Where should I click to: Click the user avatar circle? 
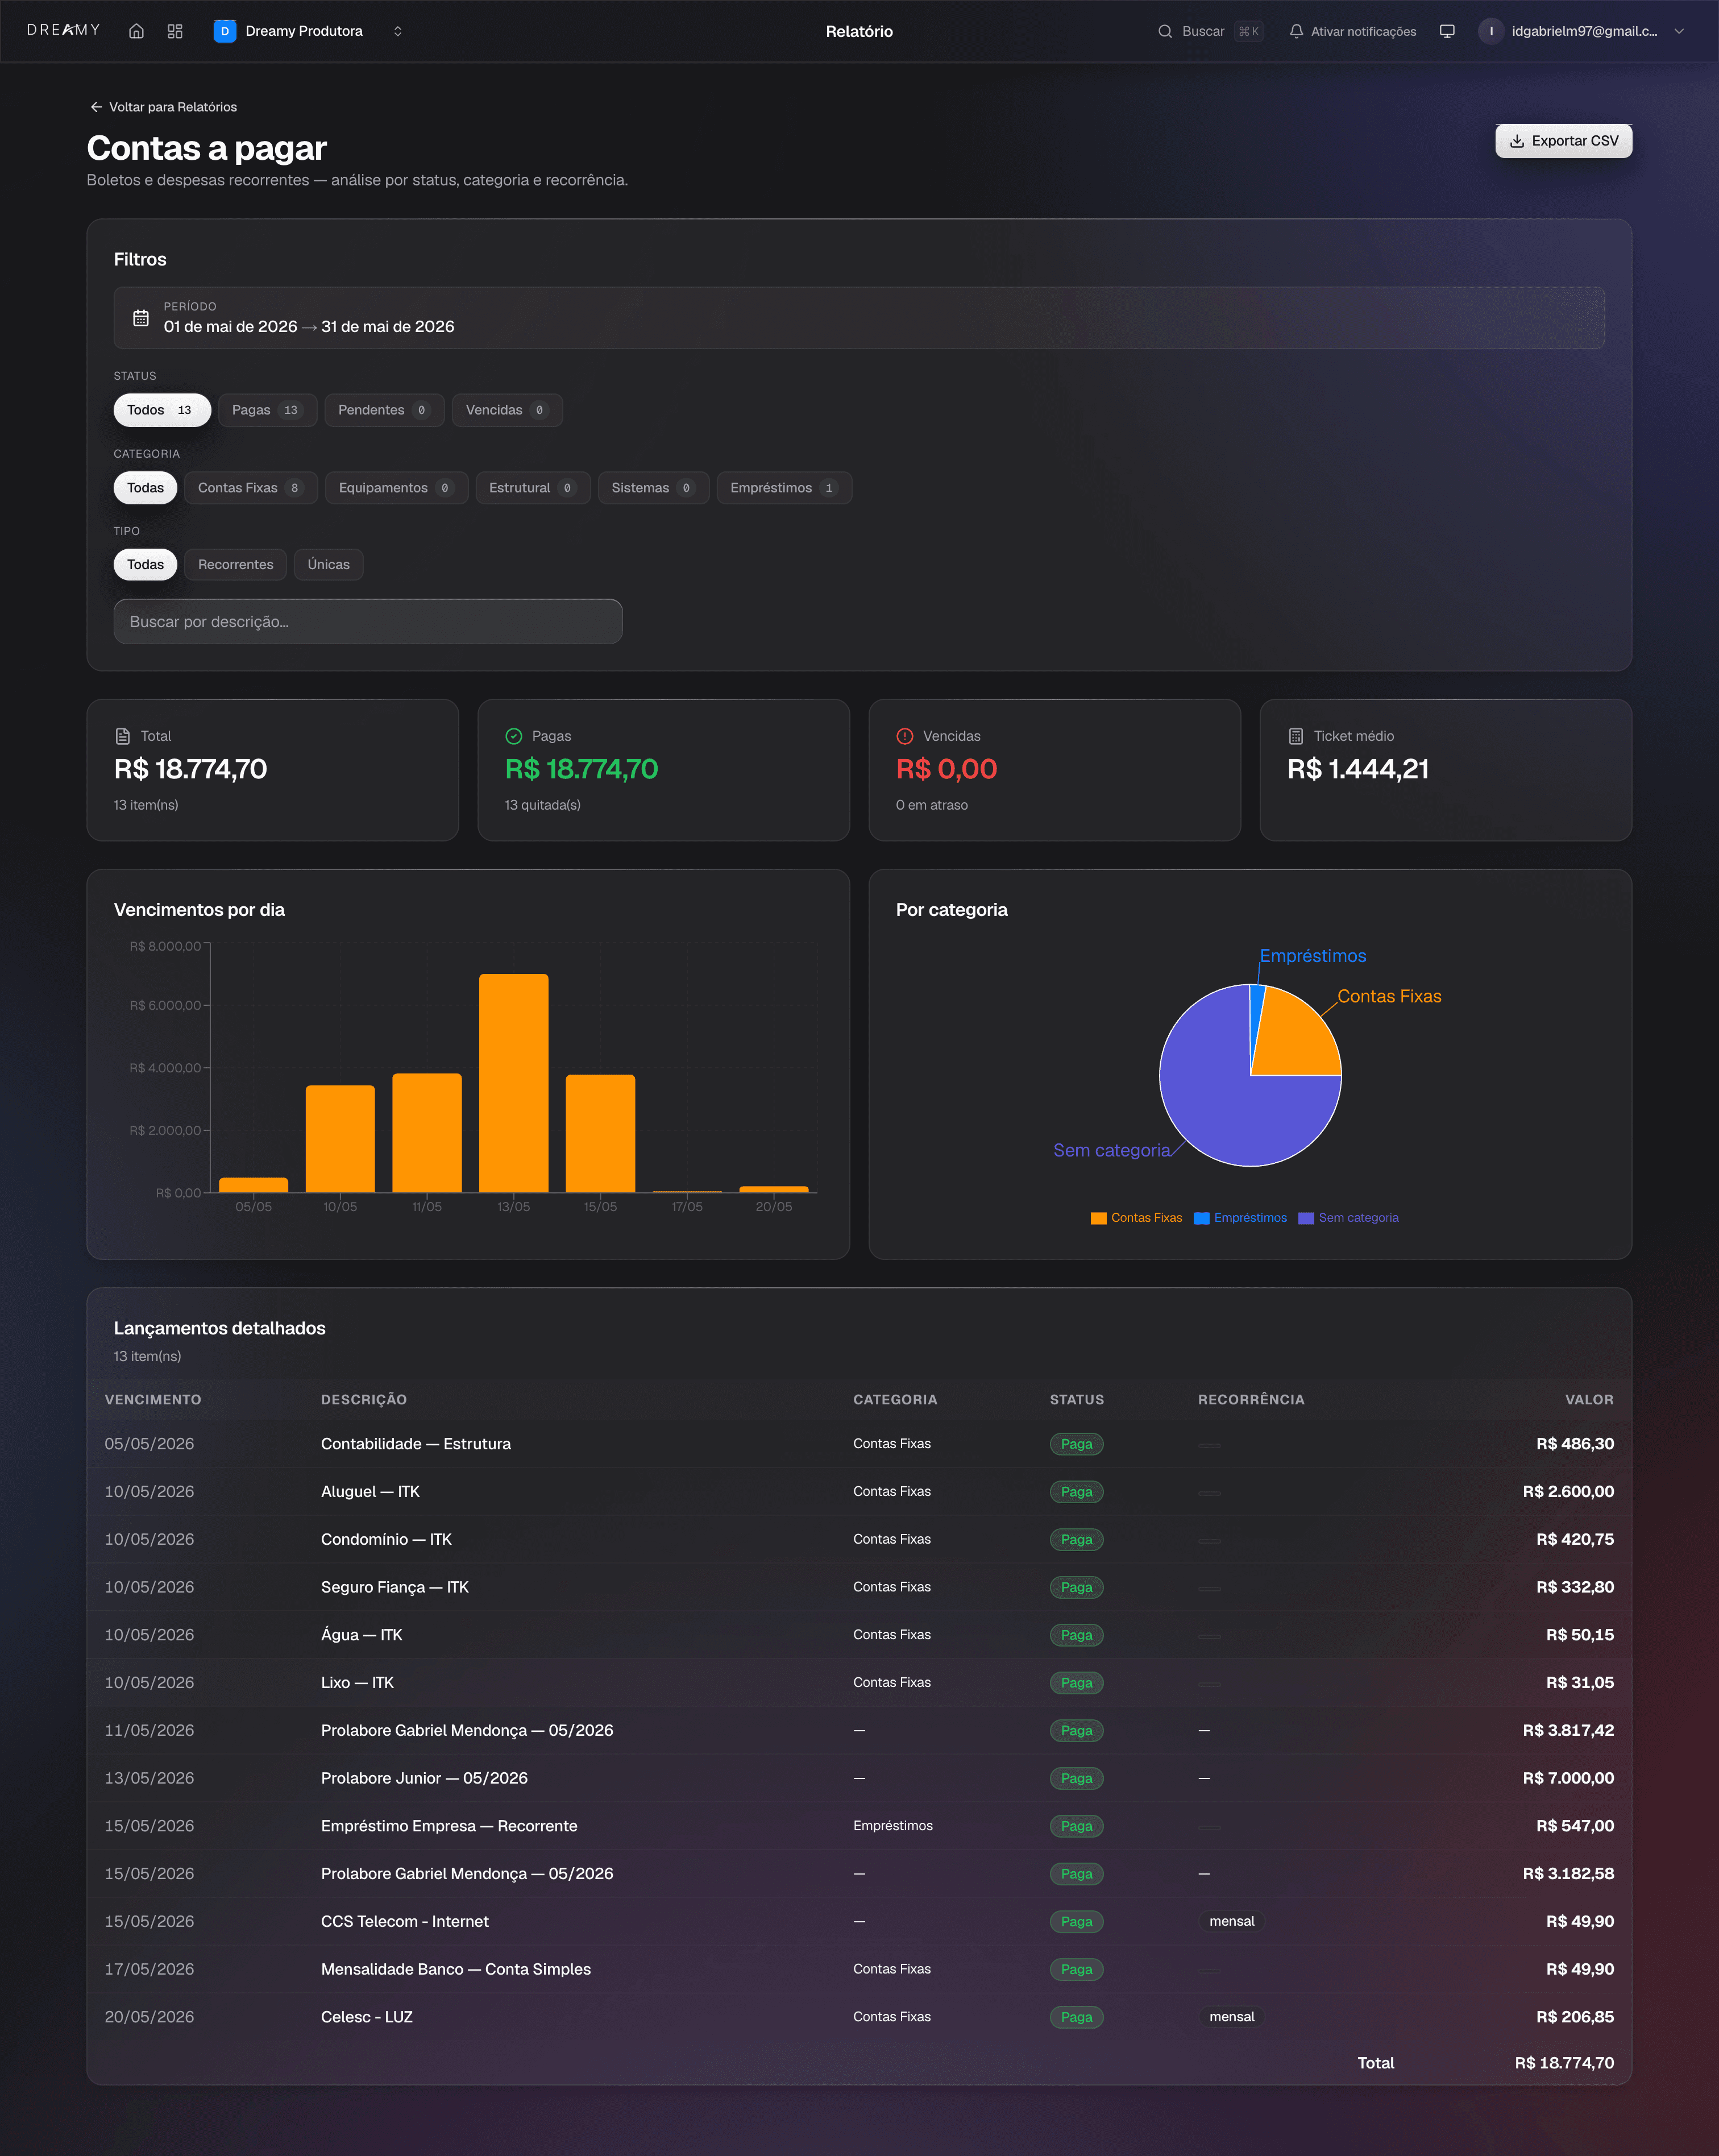(1491, 31)
